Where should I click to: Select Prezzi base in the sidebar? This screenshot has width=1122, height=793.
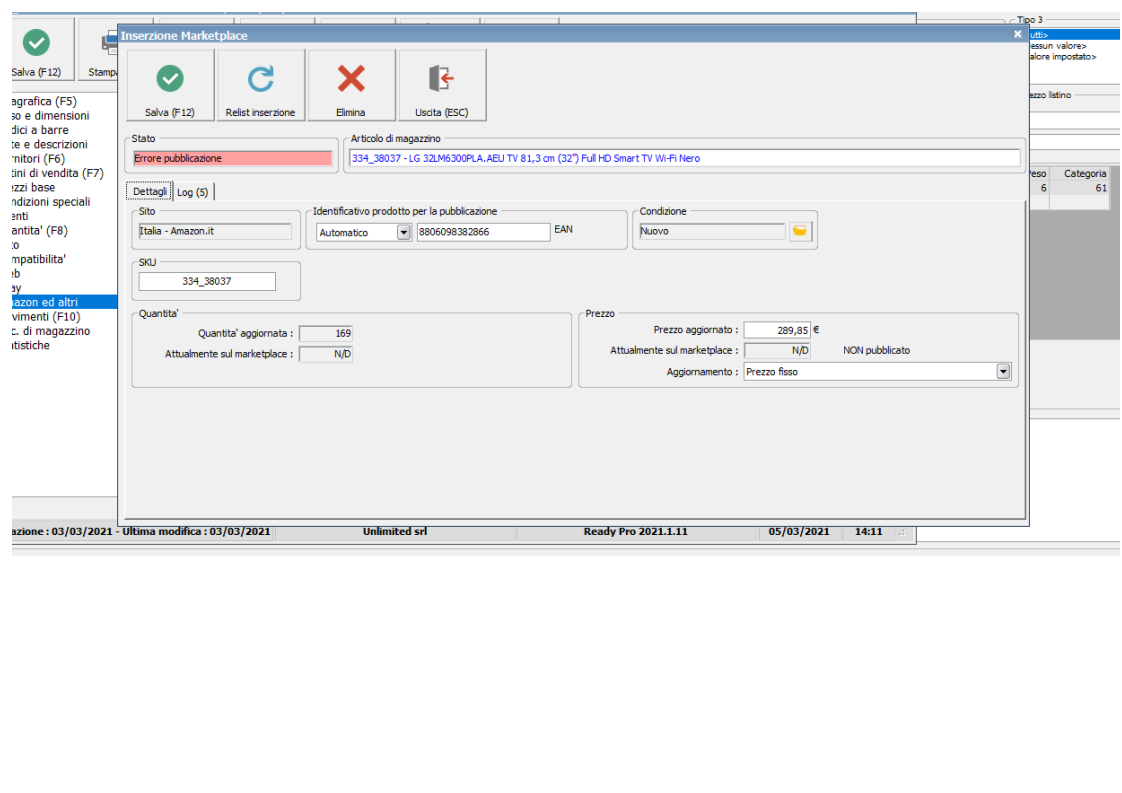[33, 188]
